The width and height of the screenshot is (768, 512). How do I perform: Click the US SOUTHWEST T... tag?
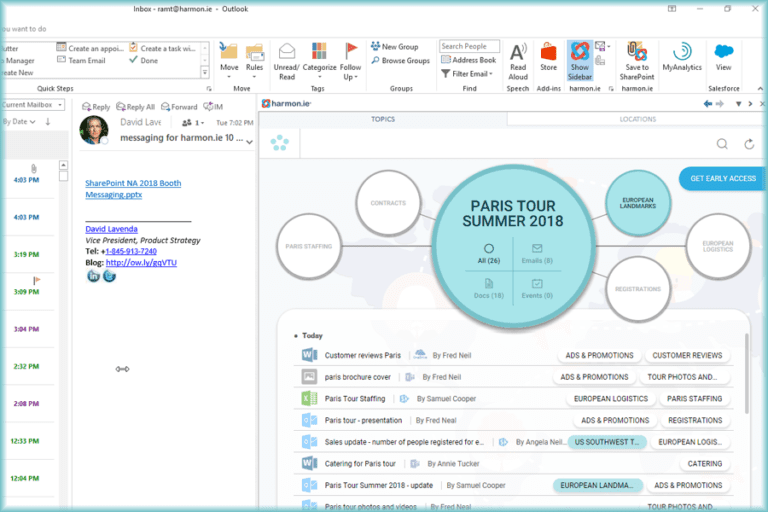607,442
